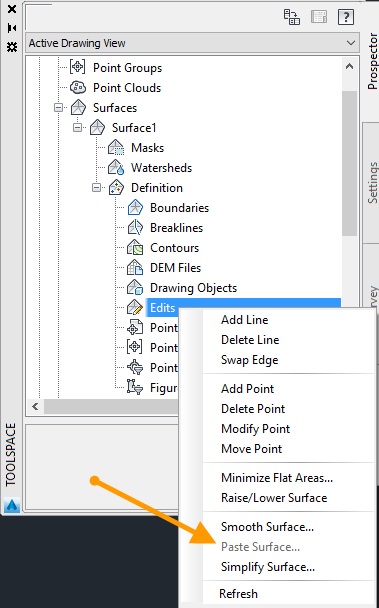The image size is (379, 608).
Task: Select Raise/Lower Surface entry
Action: (274, 498)
